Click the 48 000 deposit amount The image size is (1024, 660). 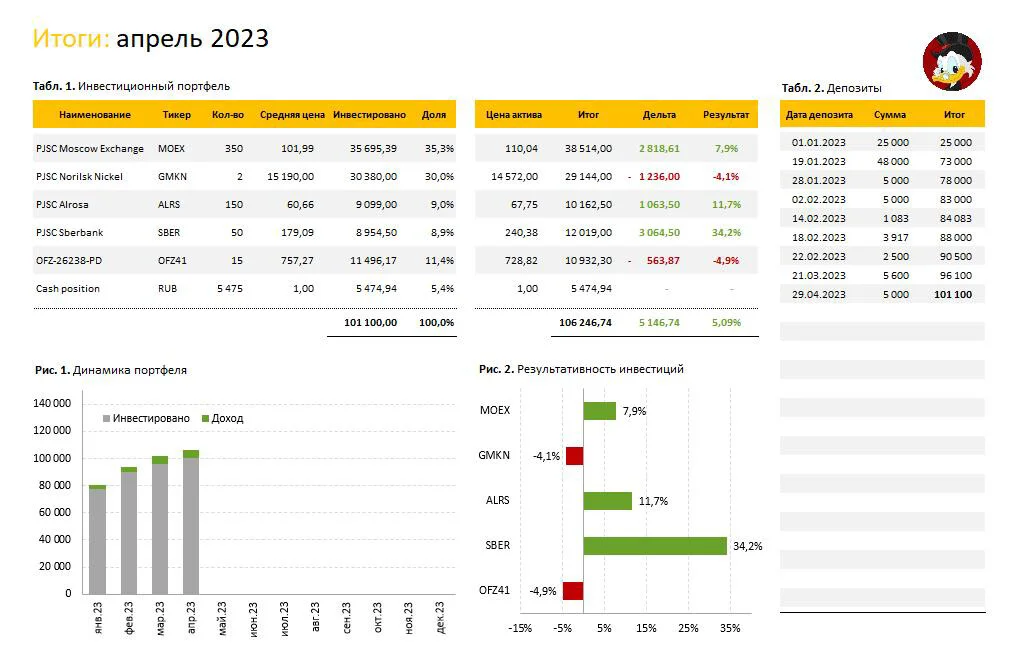tap(893, 161)
